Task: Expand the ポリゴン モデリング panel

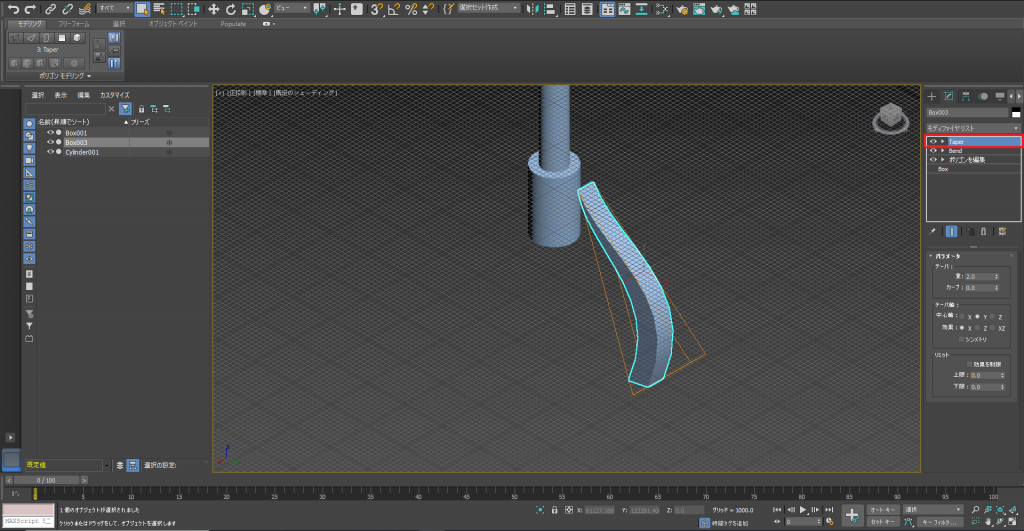Action: coord(65,76)
